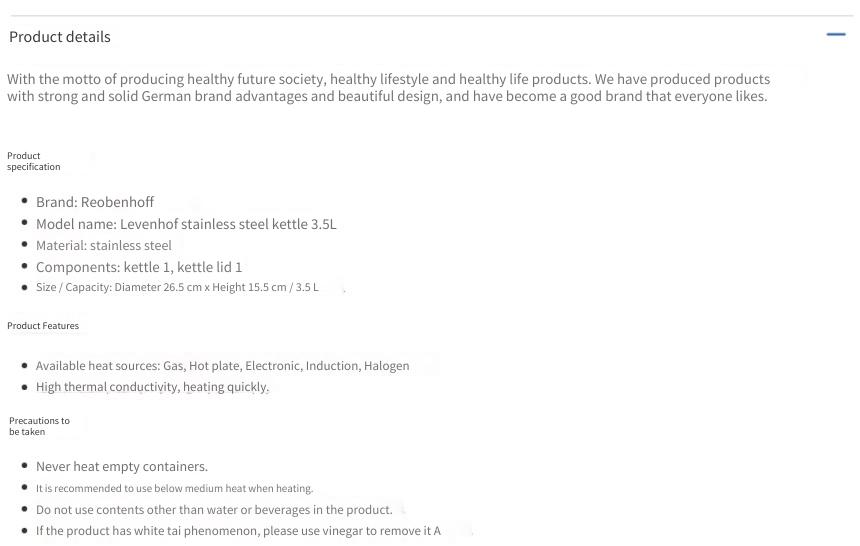Viewport: 860px width, 546px height.
Task: Click the Product specification label
Action: [x=33, y=161]
